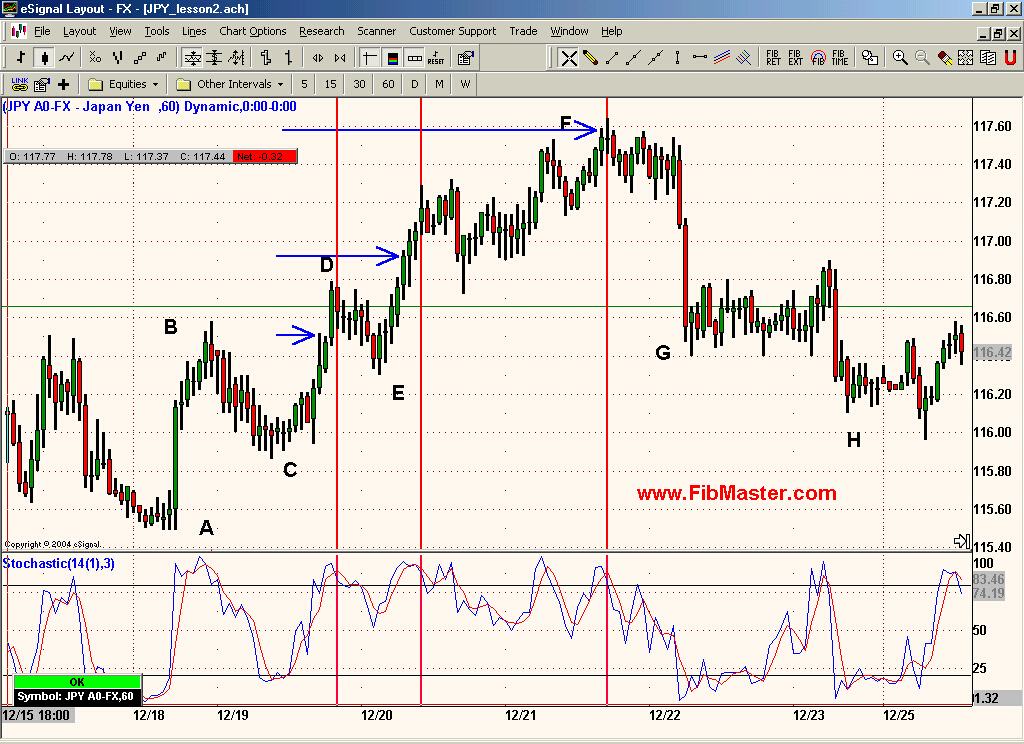
Task: Click the red Net -0.32 value
Action: 264,156
